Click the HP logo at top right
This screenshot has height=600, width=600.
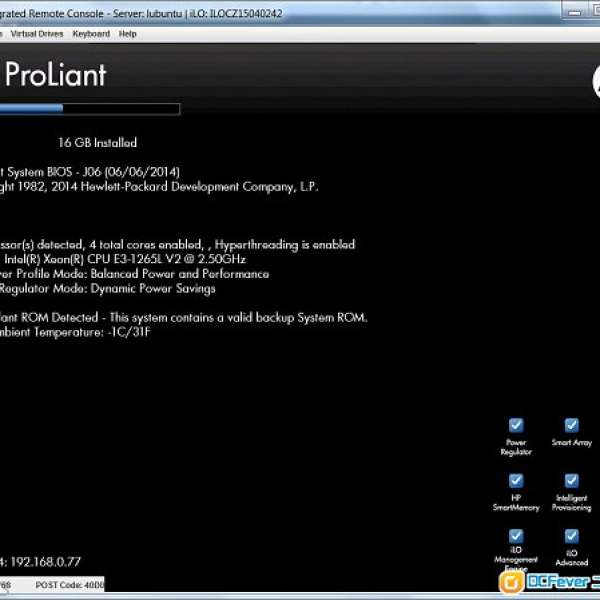[x=595, y=85]
